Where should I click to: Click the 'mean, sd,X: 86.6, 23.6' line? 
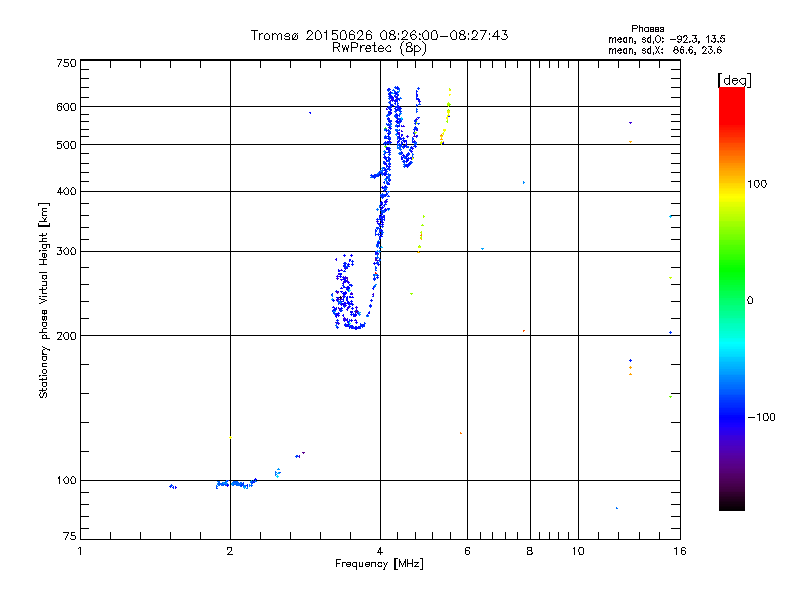tap(665, 50)
